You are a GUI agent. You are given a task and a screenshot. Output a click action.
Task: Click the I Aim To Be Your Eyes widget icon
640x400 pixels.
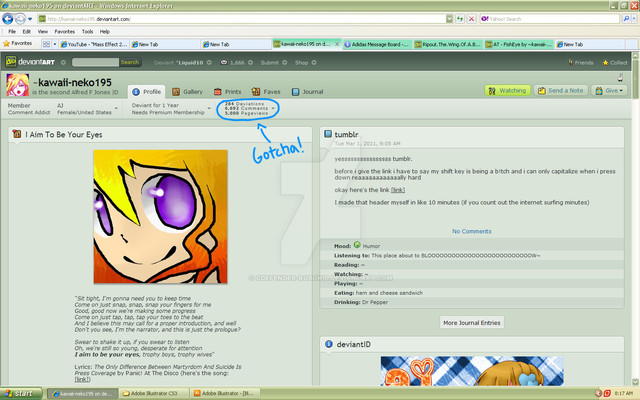tap(17, 134)
